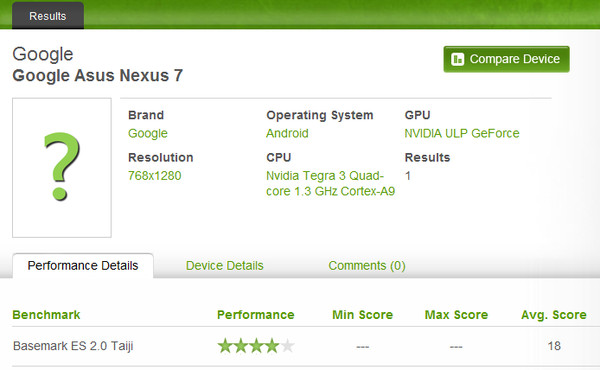
Task: Click the first green star in performance rating
Action: click(225, 346)
